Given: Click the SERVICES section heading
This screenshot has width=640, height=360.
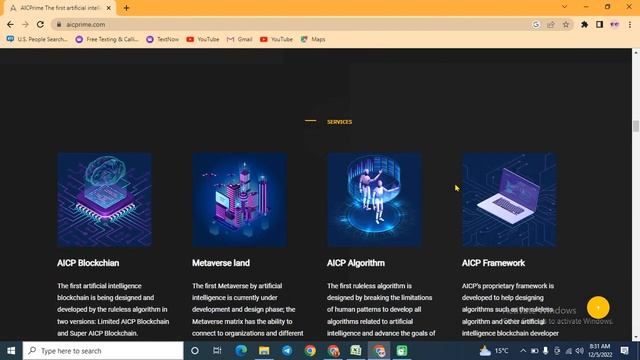Looking at the screenshot, I should (x=339, y=122).
